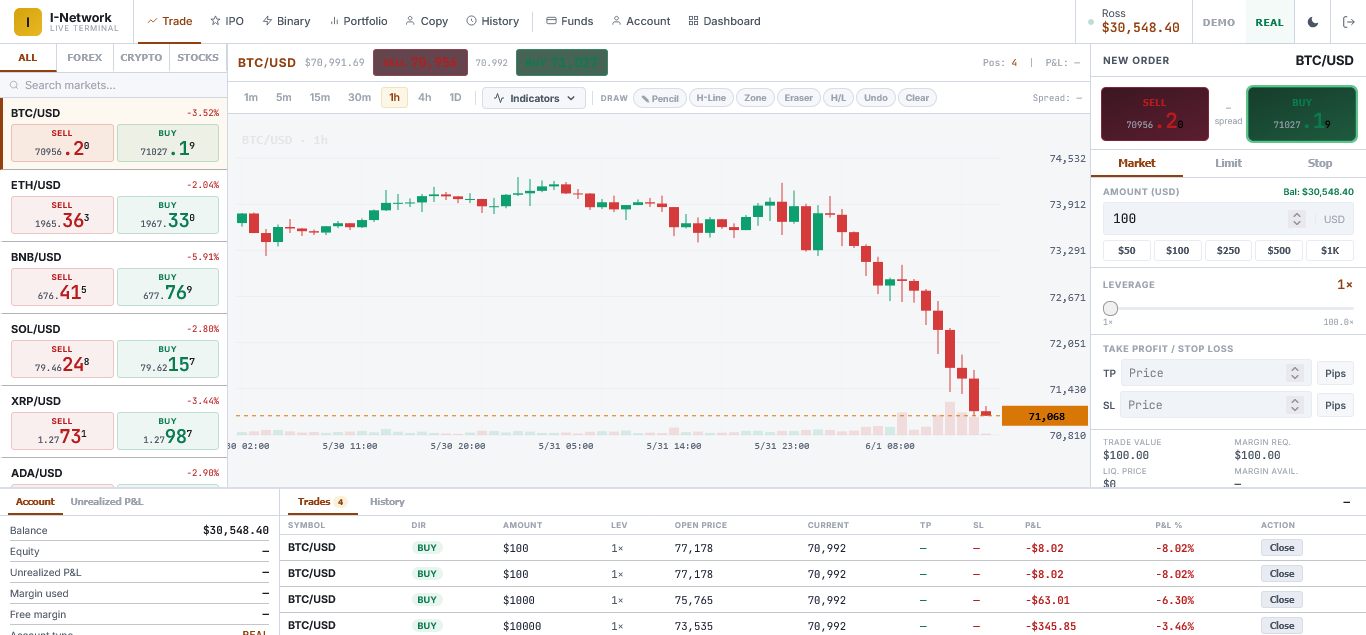Click ETH/USD Sell price tile
1366x635 pixels.
point(62,215)
